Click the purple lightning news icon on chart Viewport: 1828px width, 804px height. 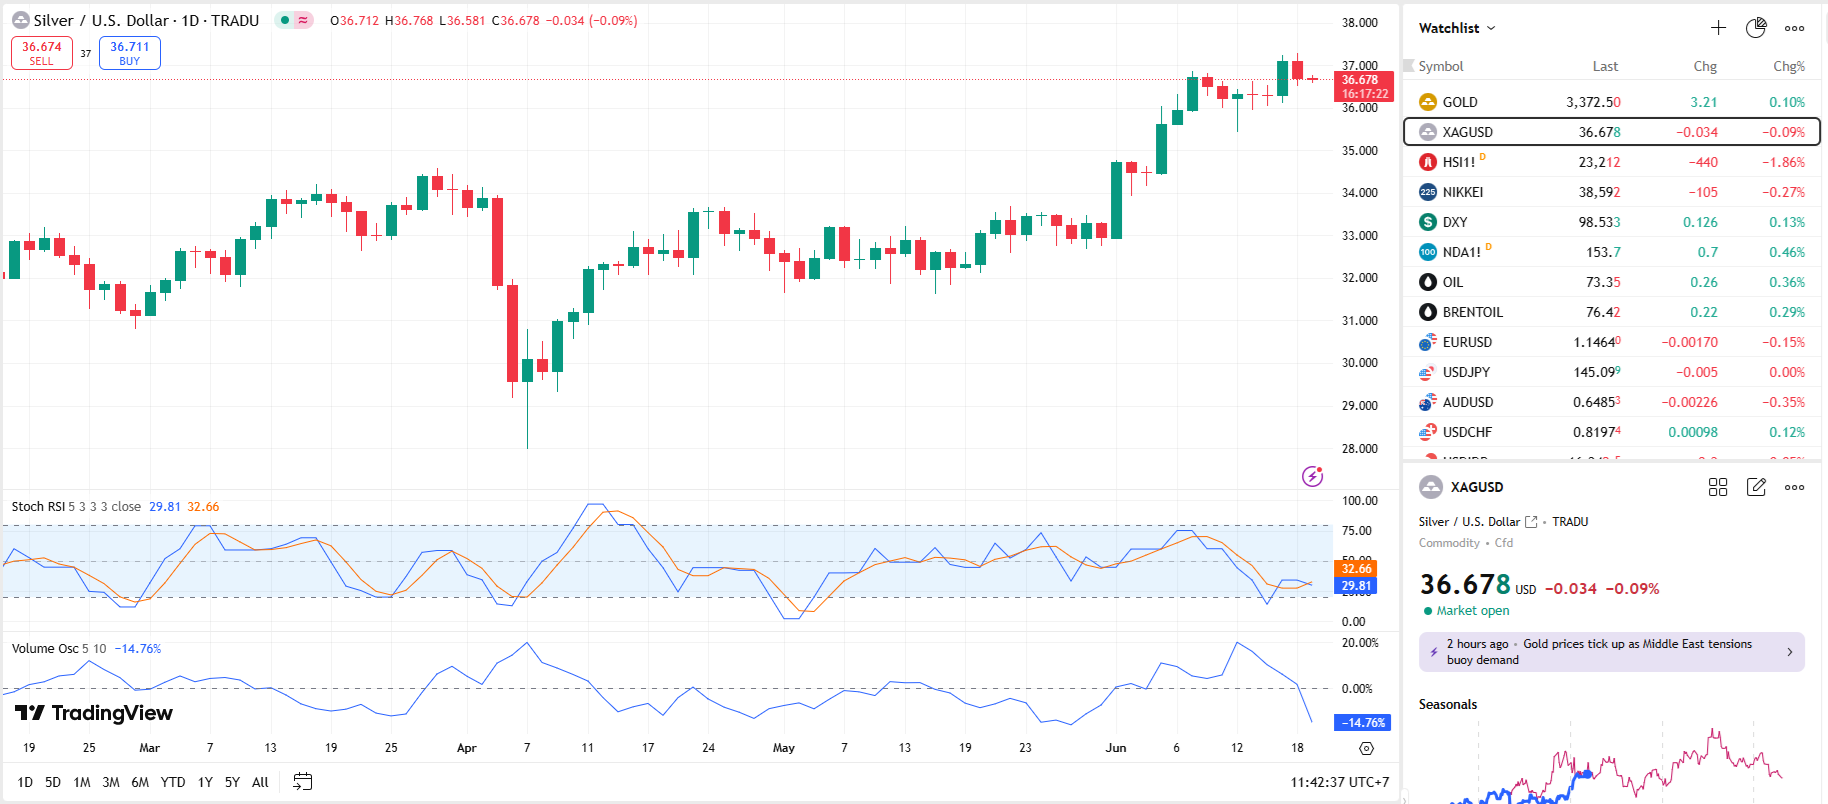pyautogui.click(x=1313, y=476)
